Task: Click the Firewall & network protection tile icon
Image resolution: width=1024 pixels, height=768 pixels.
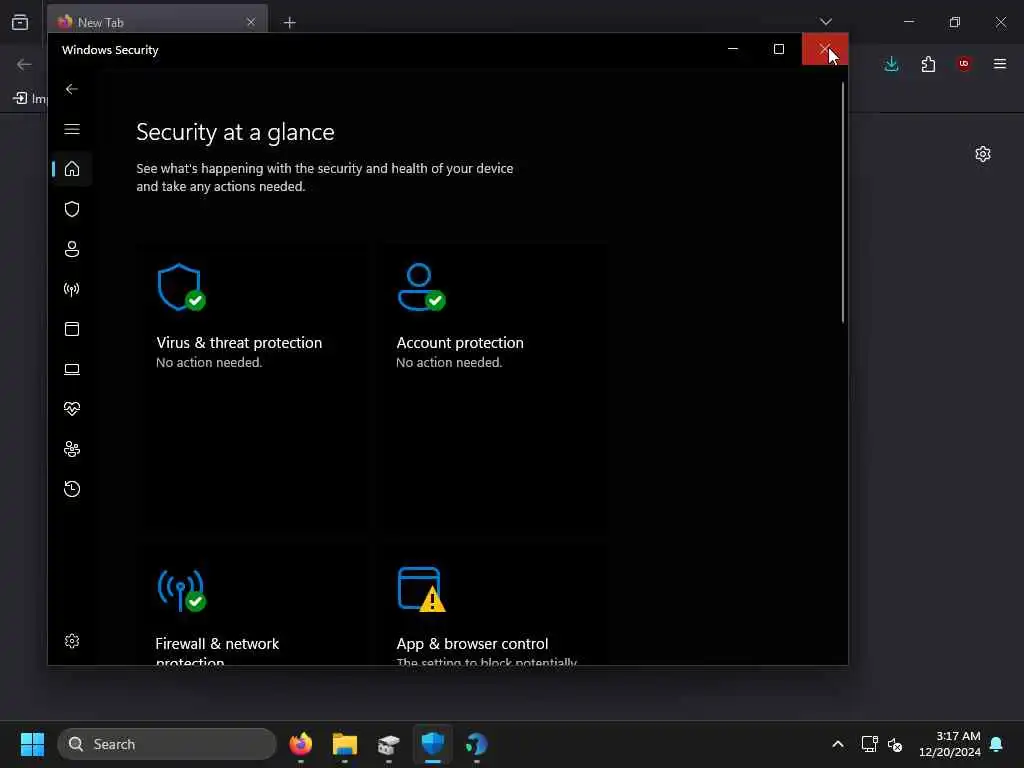Action: pos(181,590)
